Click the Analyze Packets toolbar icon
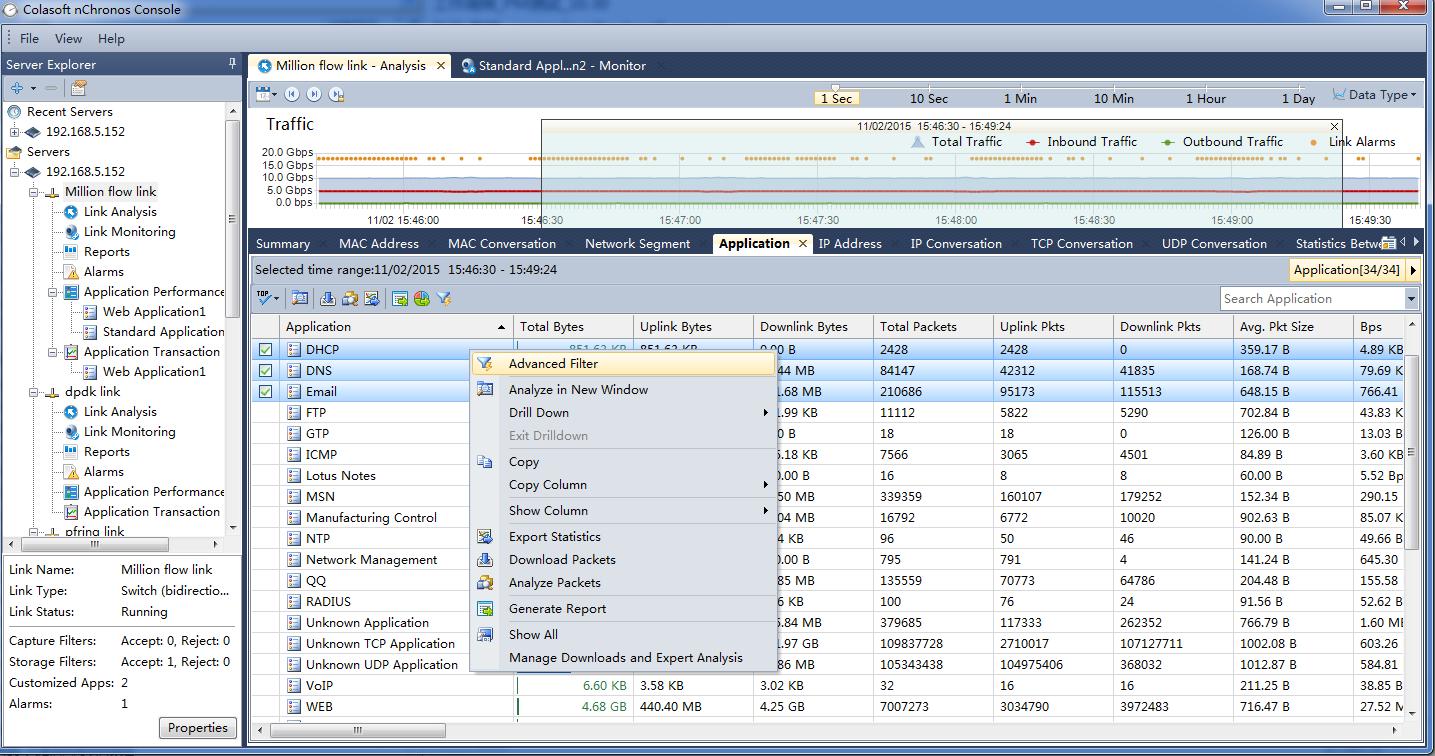Image resolution: width=1435 pixels, height=756 pixels. pos(349,298)
